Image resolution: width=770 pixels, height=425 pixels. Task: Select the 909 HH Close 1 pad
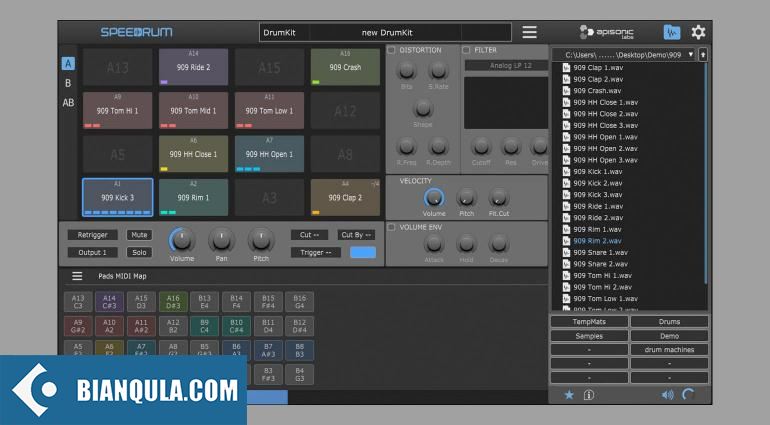point(193,154)
